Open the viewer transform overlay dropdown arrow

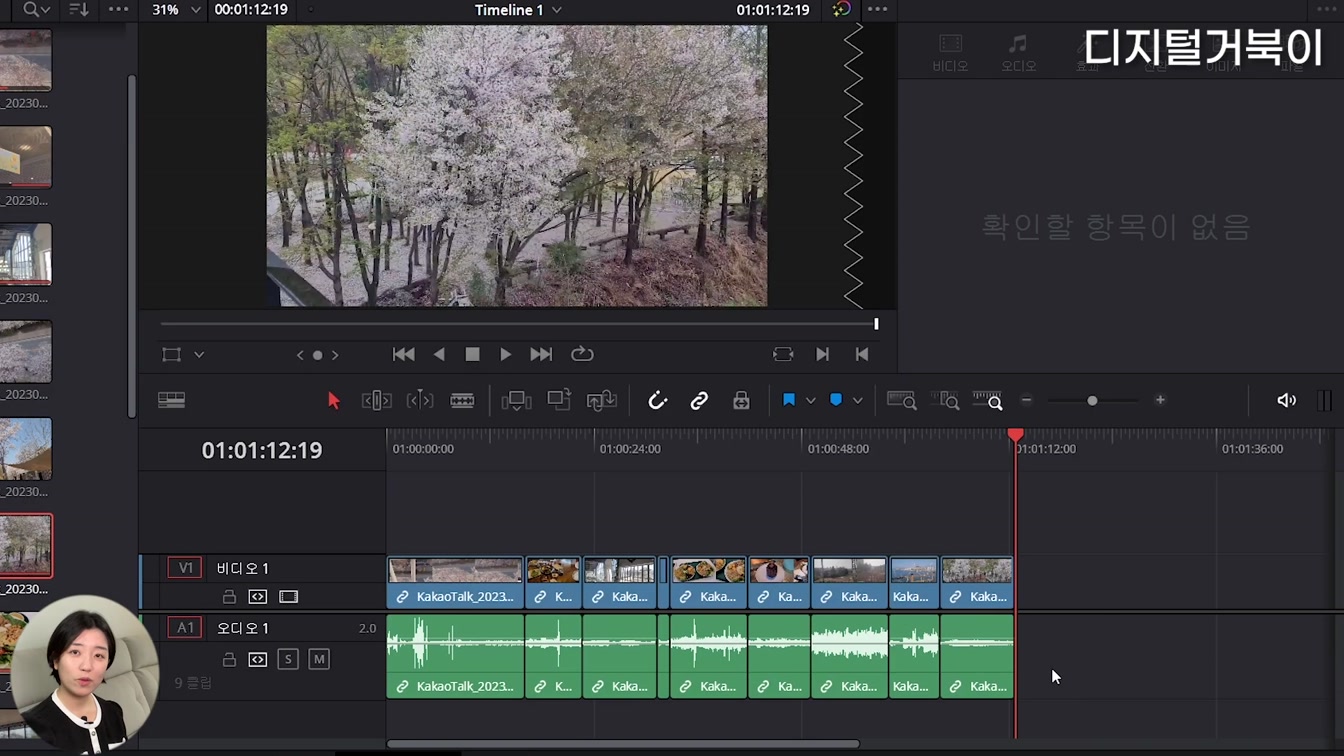(x=199, y=354)
